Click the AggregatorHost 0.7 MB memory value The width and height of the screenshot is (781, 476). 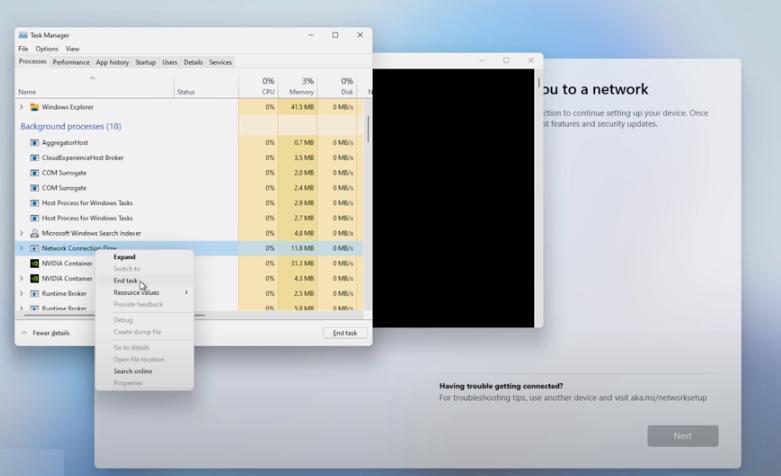click(x=304, y=142)
